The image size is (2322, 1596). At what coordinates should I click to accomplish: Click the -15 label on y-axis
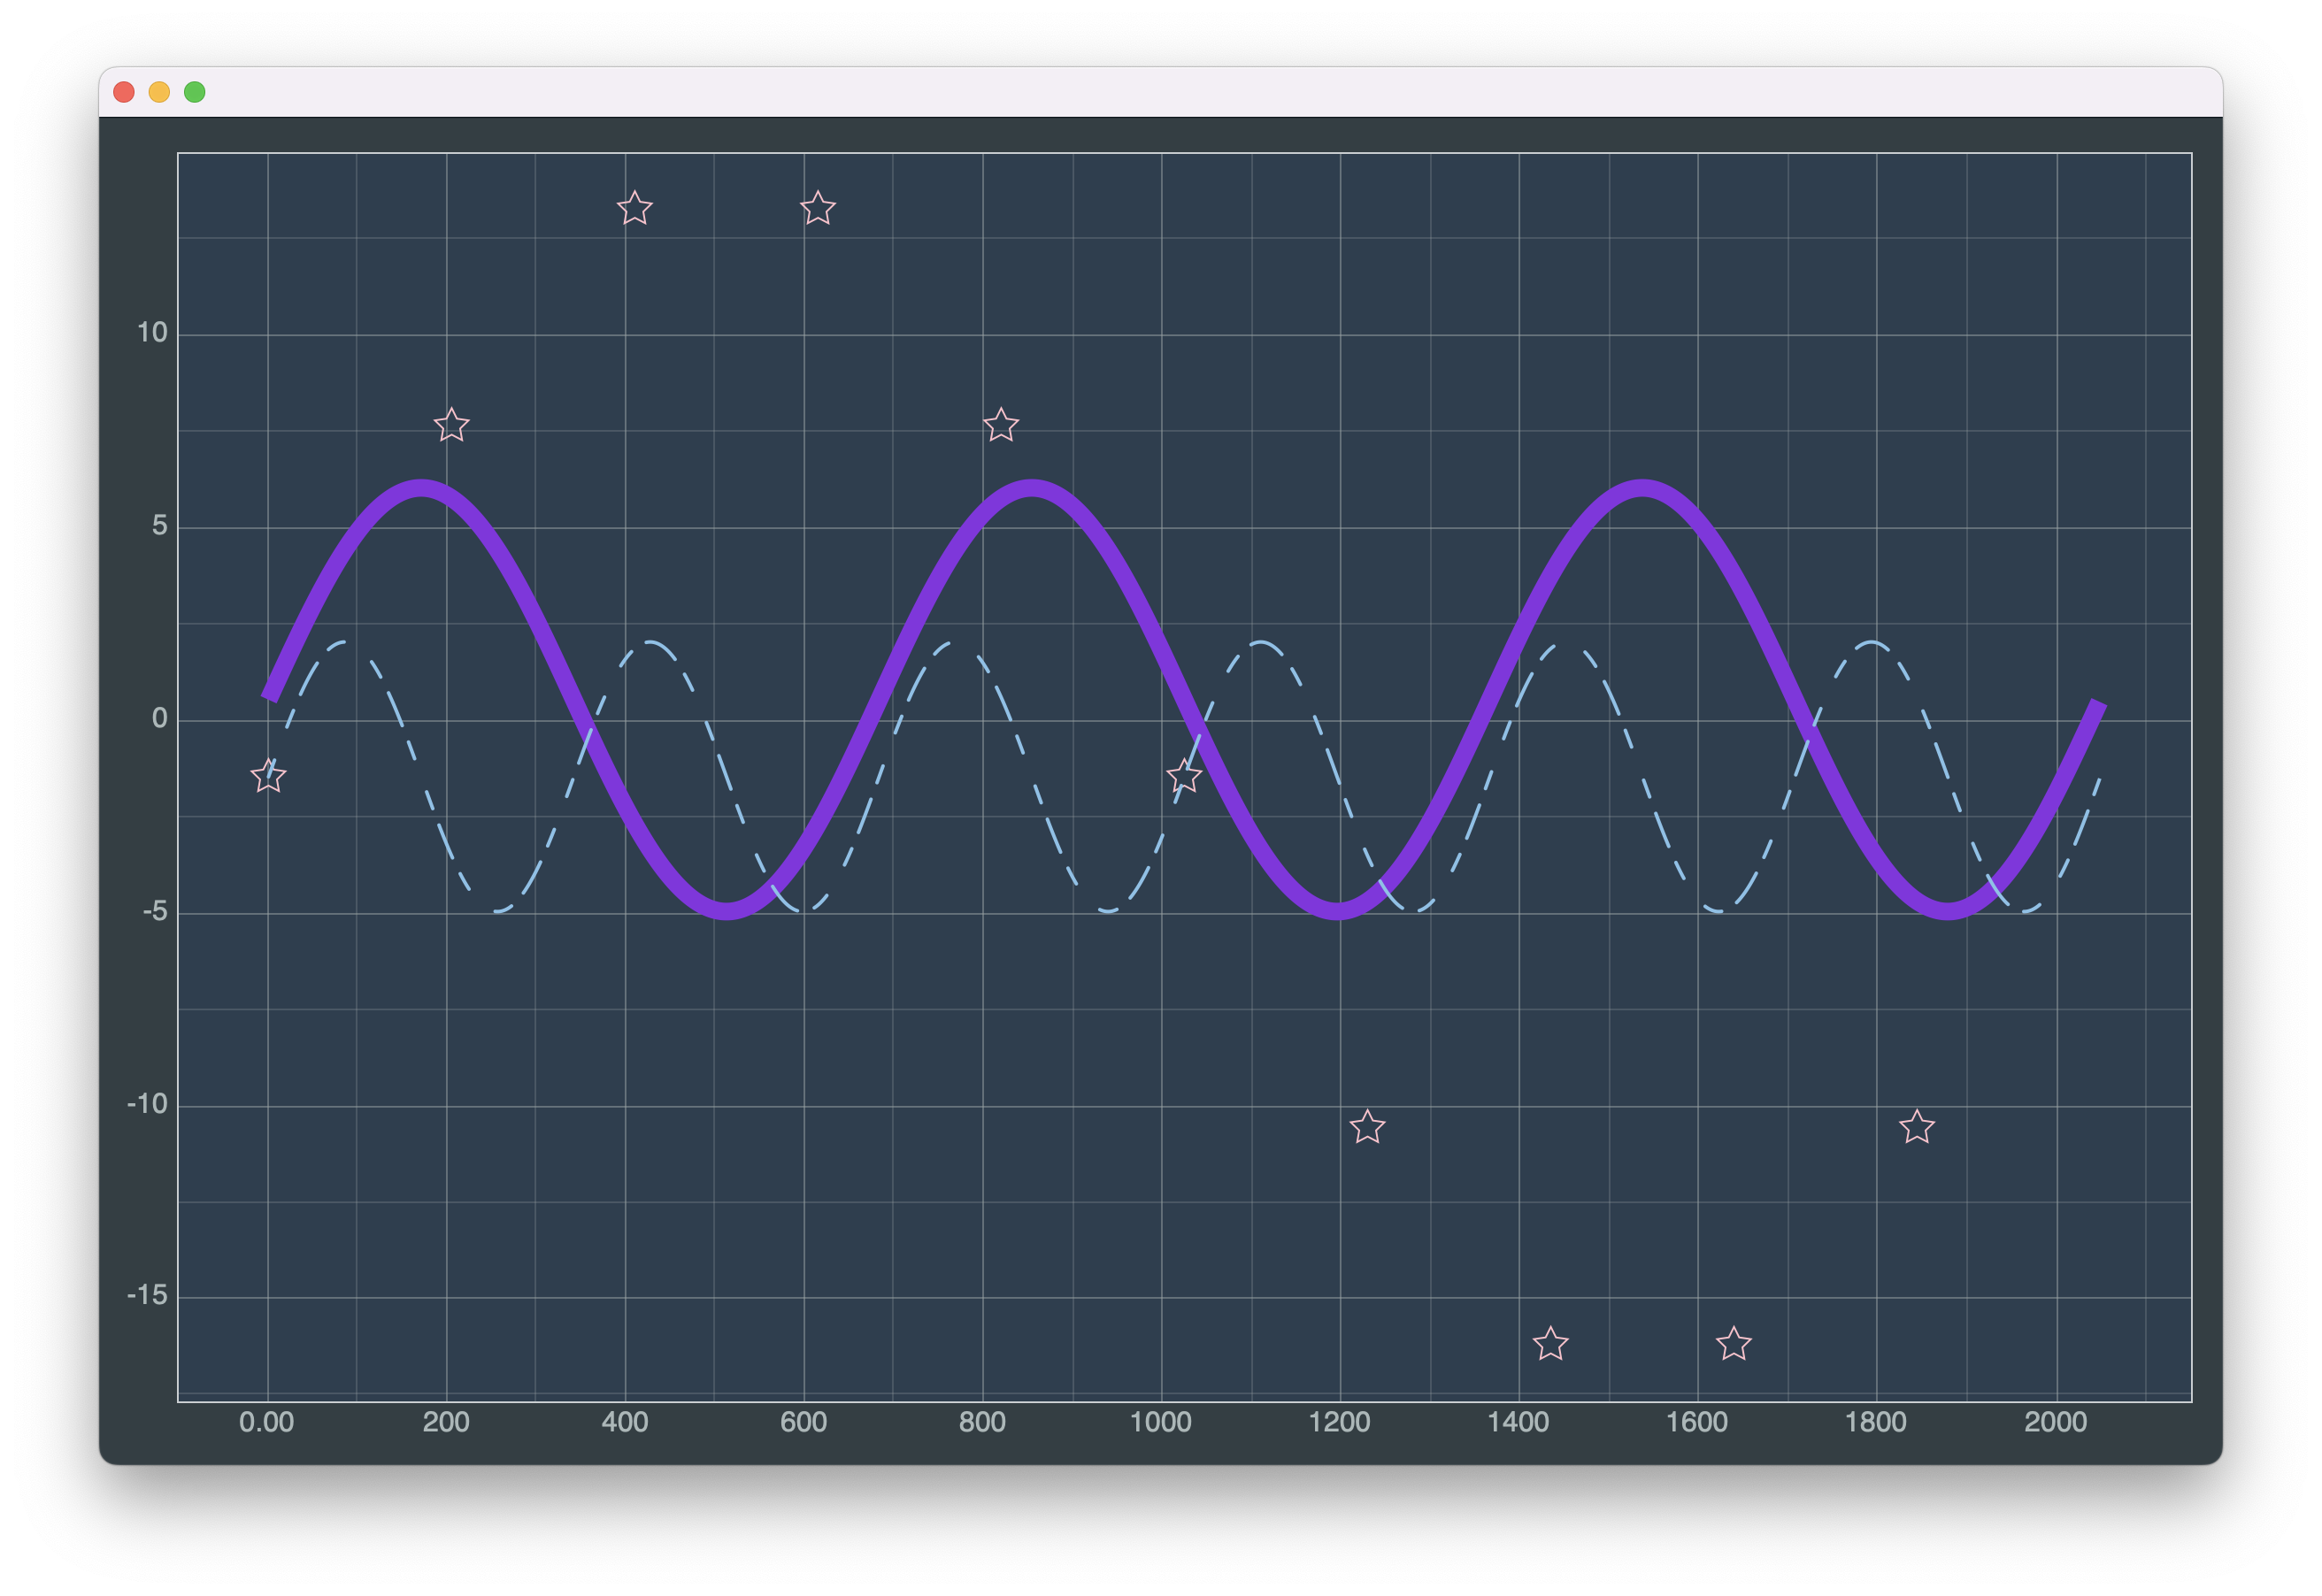146,1296
